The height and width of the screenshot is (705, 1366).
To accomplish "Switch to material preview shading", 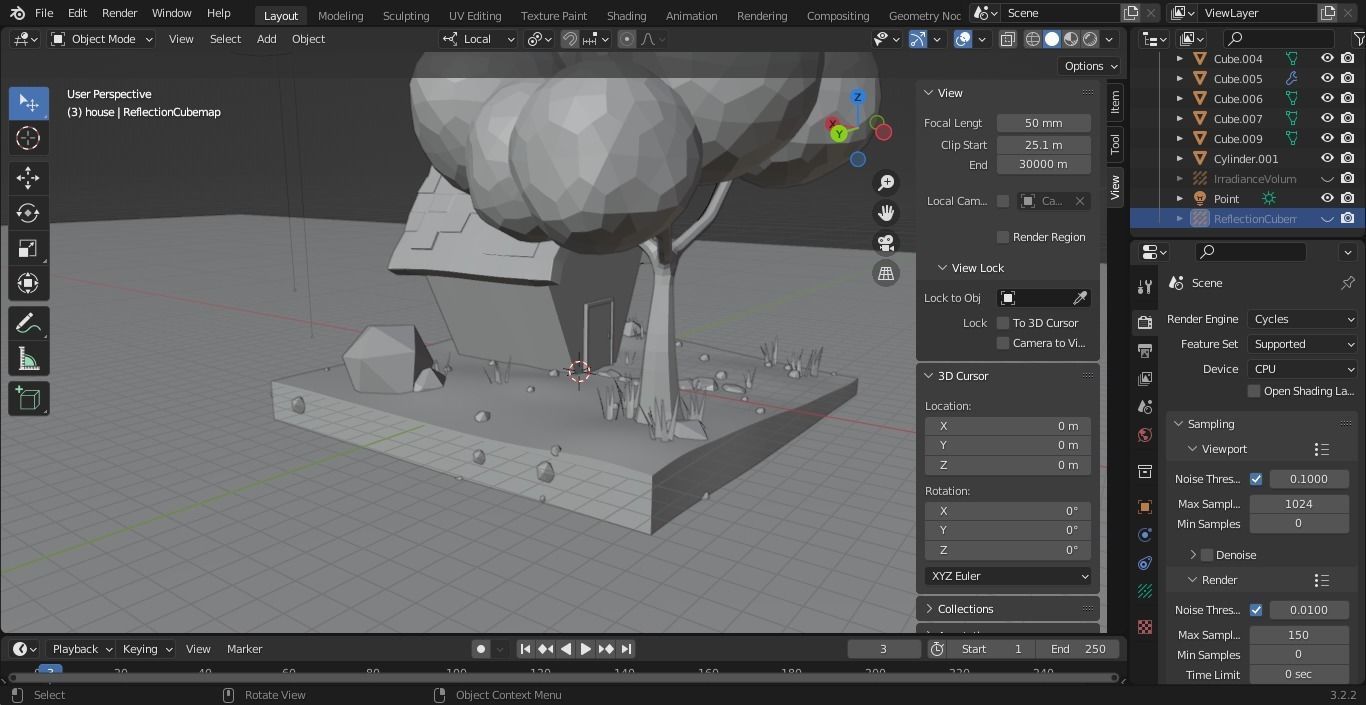I will 1071,39.
